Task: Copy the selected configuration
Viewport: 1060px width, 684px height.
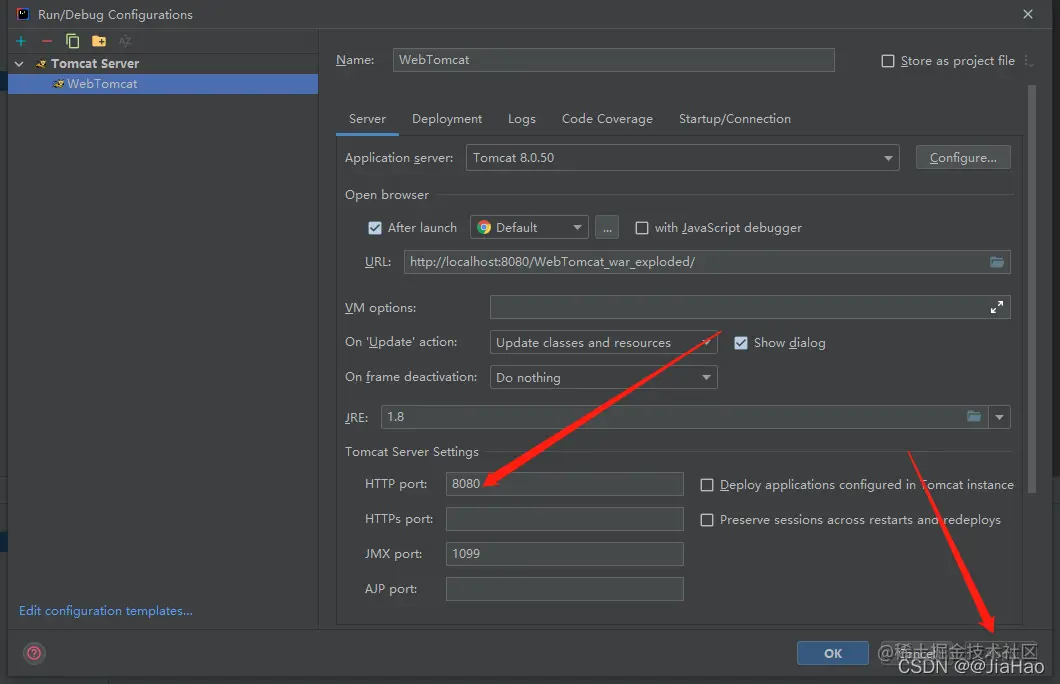Action: tap(72, 41)
